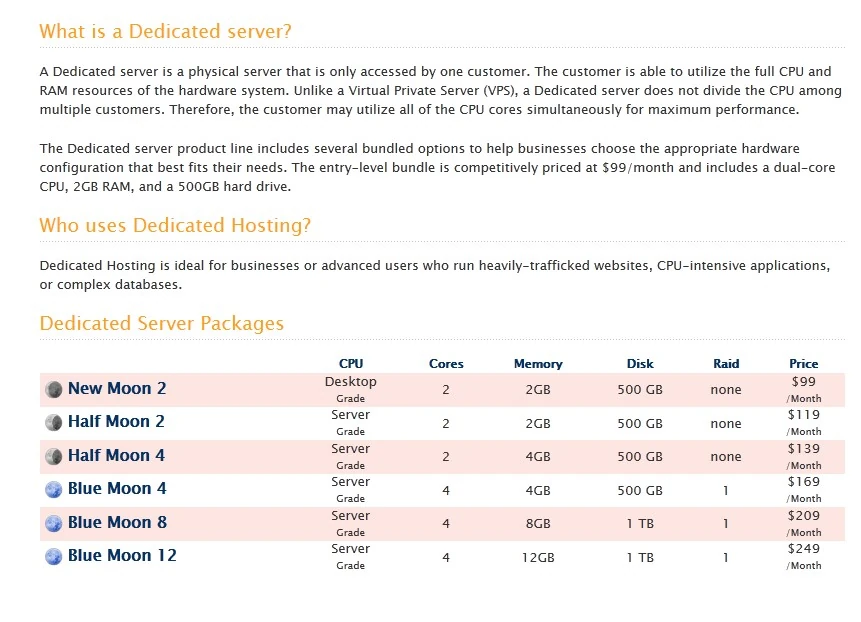The height and width of the screenshot is (622, 861).
Task: Click the Half Moon 4 moon icon
Action: click(x=53, y=456)
